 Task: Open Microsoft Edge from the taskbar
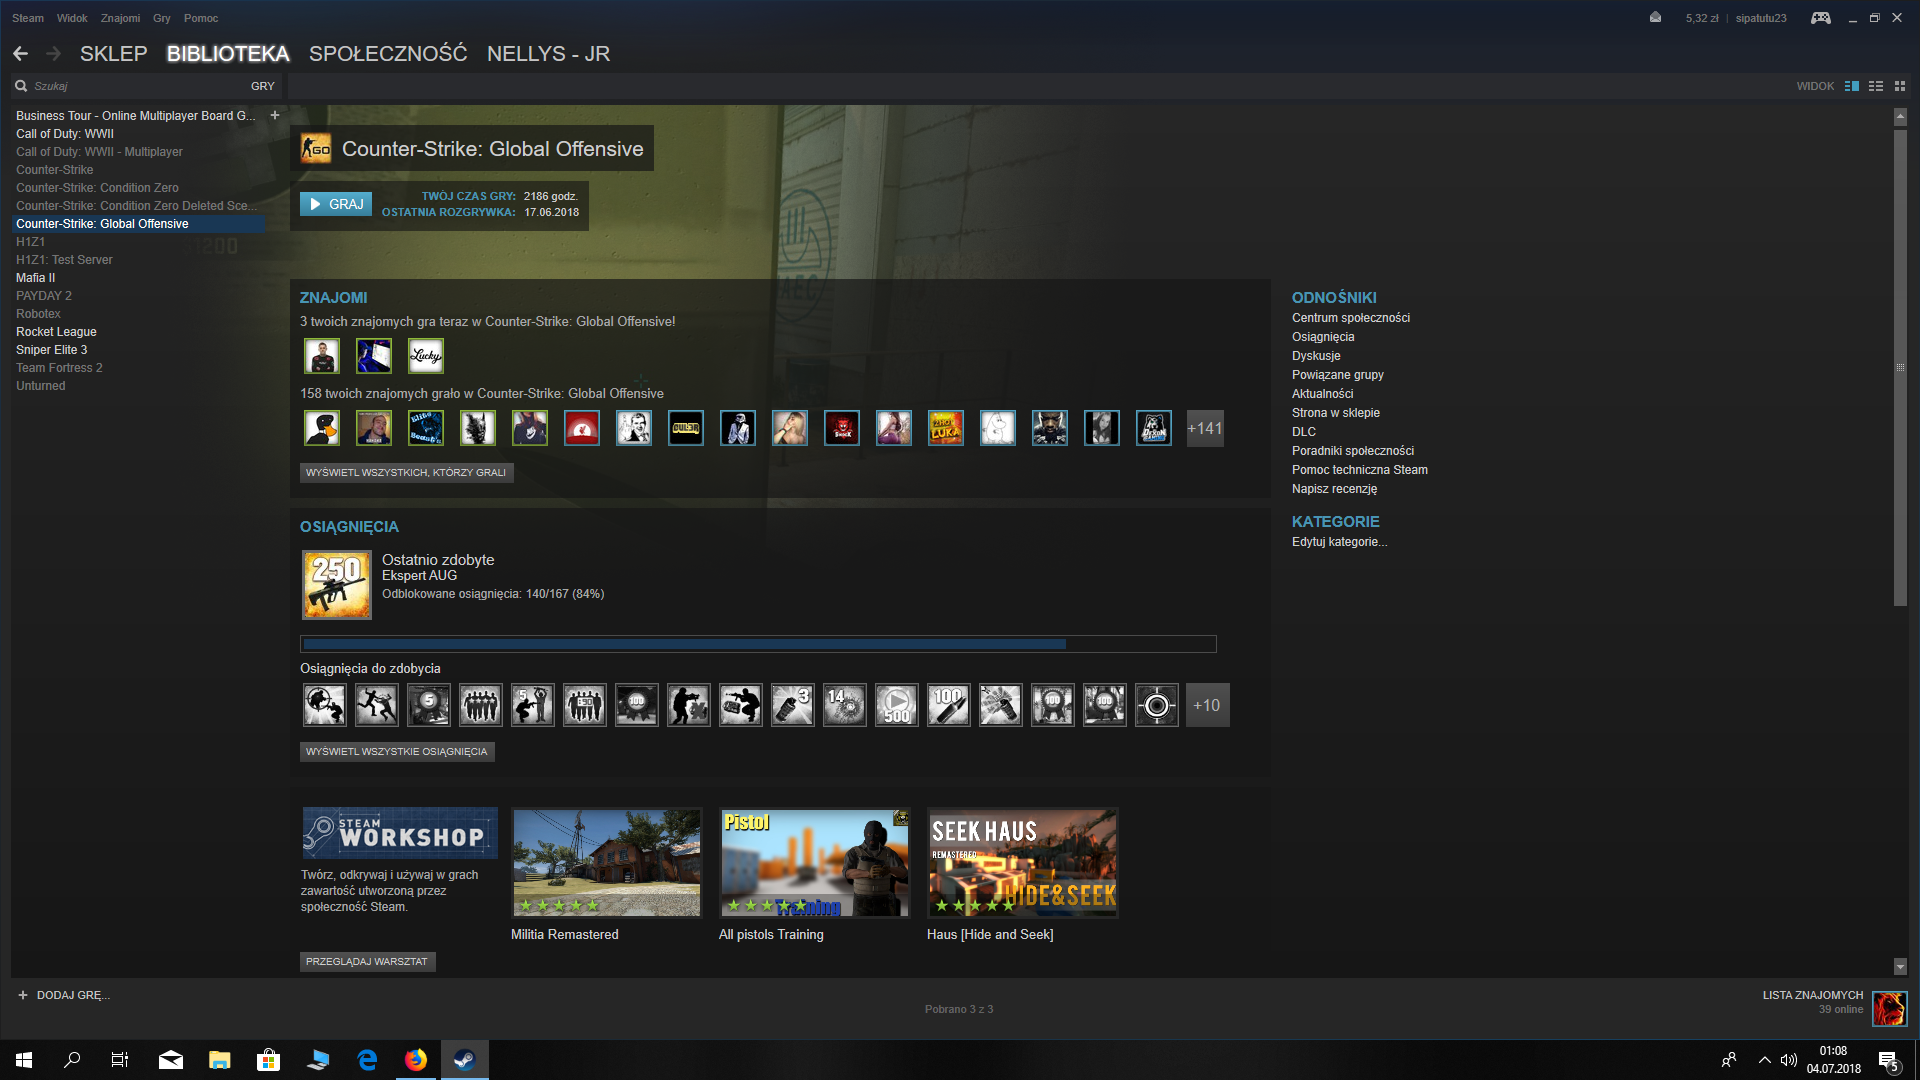367,1060
